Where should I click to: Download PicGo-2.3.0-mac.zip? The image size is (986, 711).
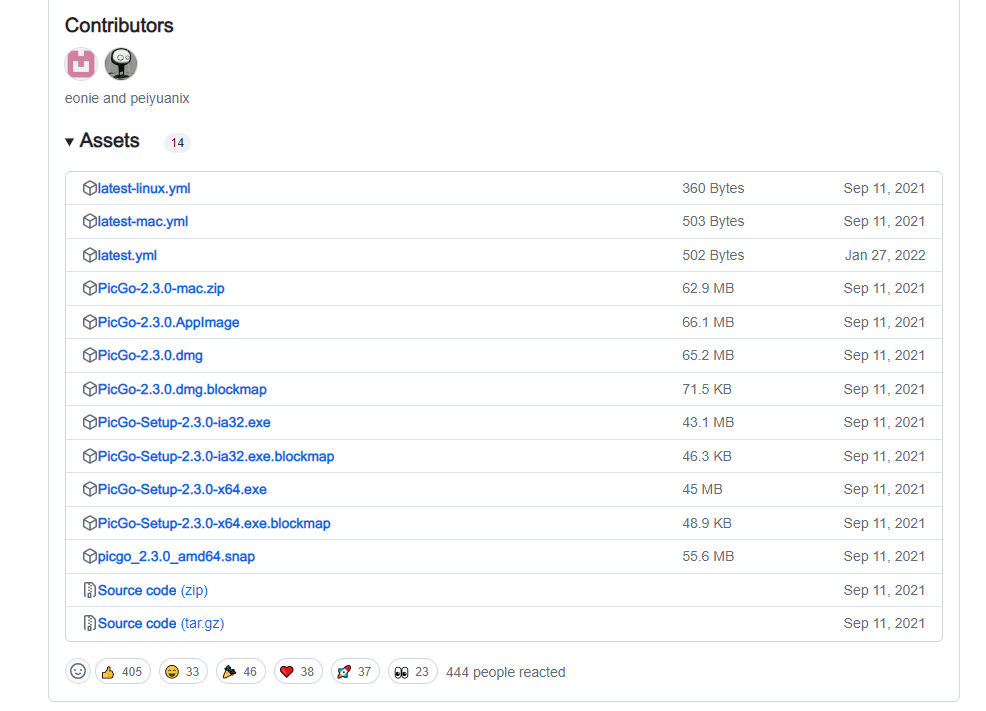(x=161, y=289)
